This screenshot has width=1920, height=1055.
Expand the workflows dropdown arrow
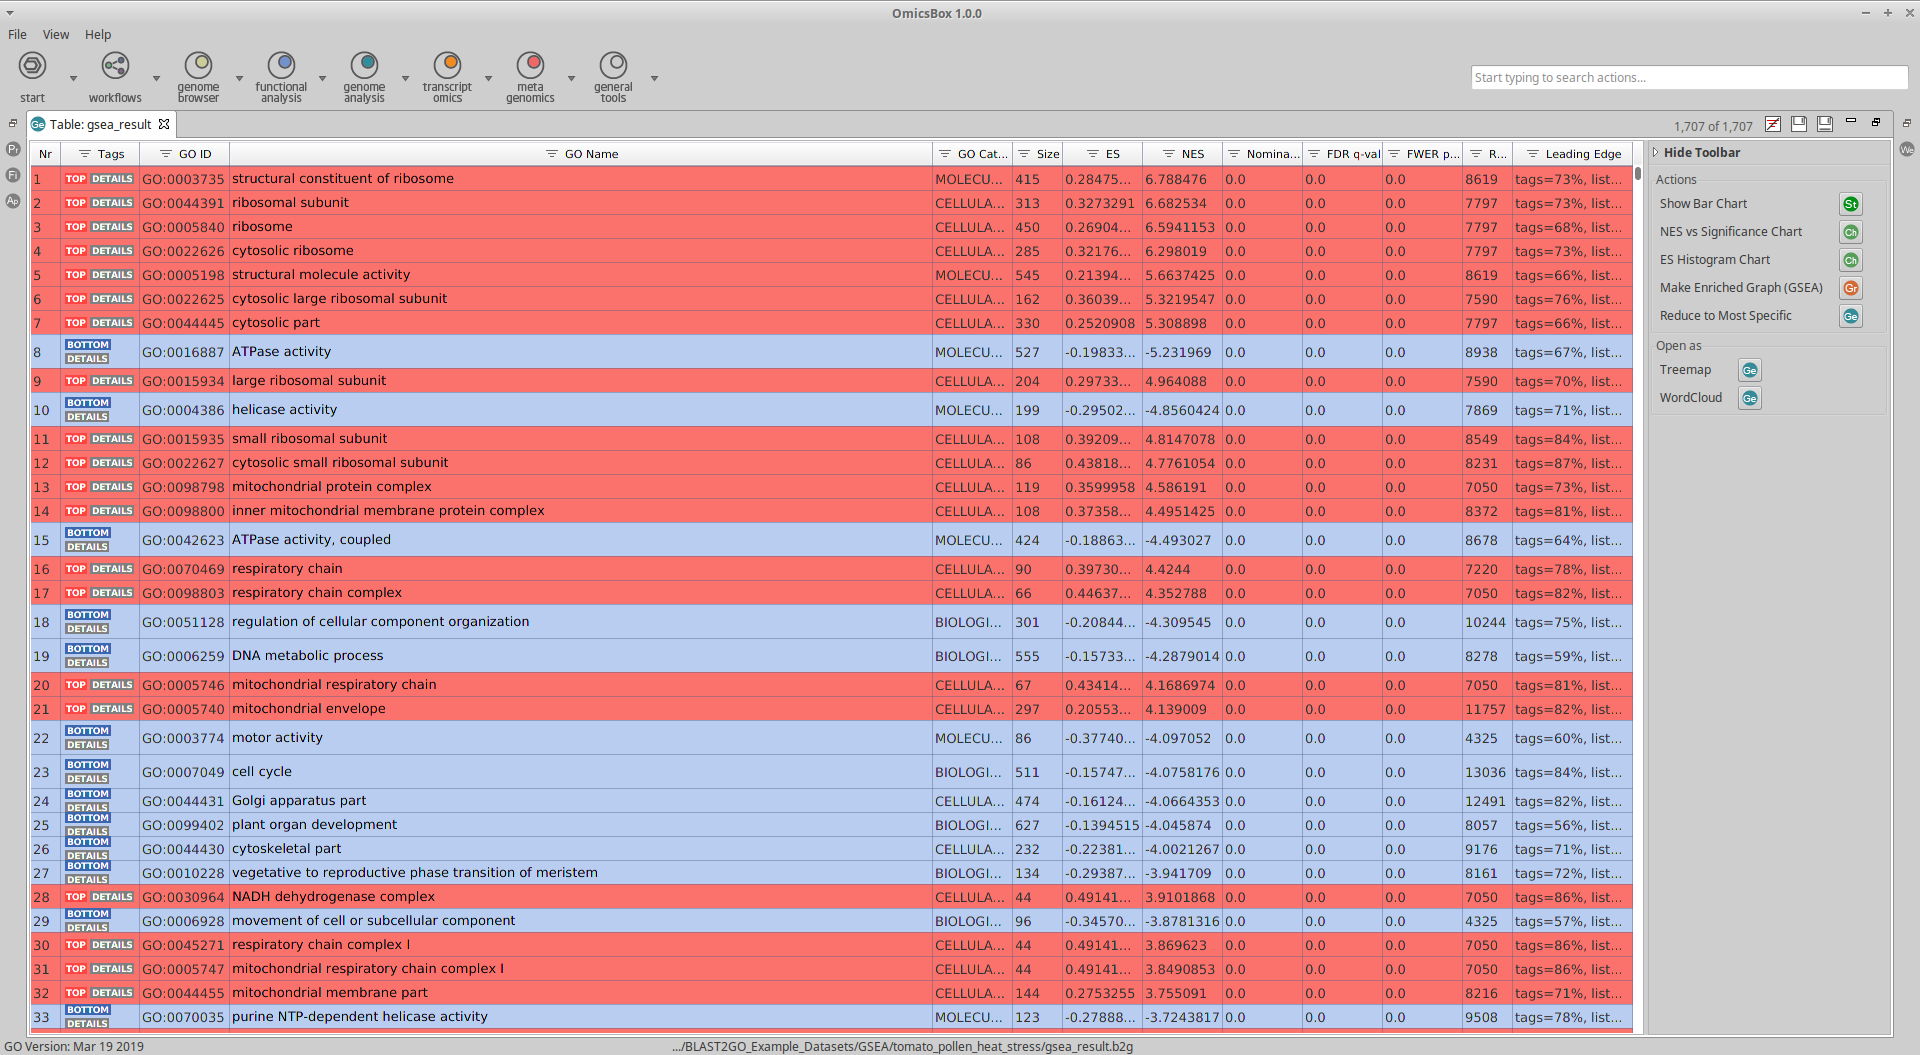[156, 78]
